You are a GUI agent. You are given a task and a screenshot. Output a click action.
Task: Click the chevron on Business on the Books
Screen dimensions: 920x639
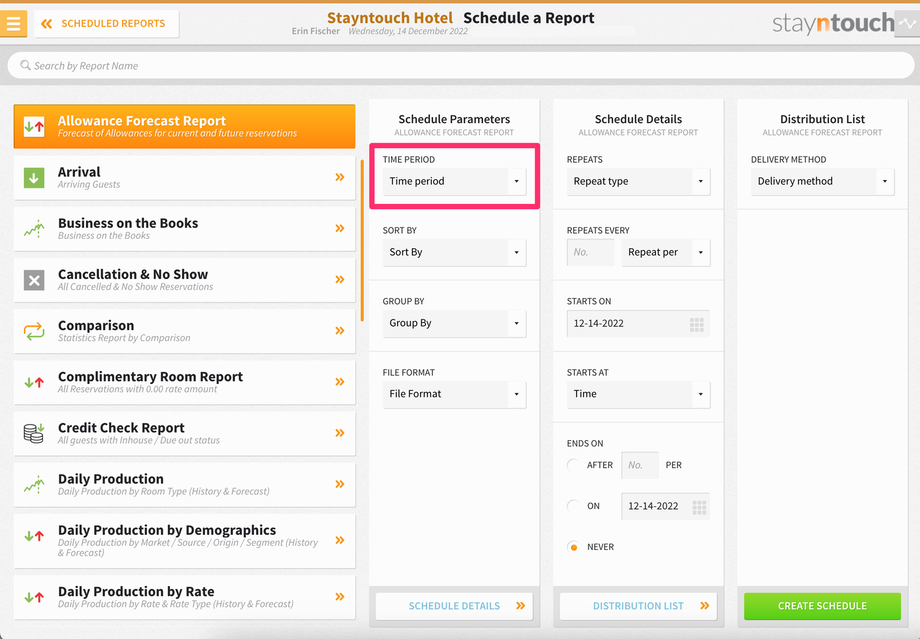tap(340, 228)
